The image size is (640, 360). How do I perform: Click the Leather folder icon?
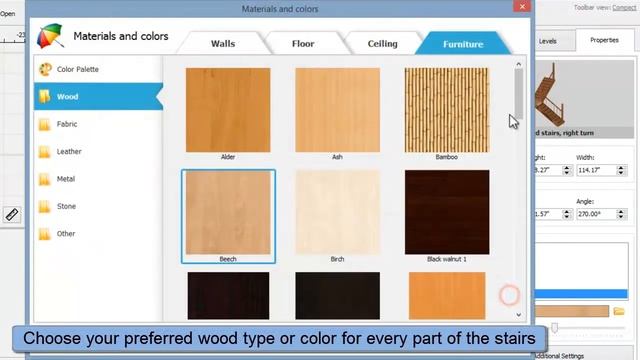click(x=44, y=151)
